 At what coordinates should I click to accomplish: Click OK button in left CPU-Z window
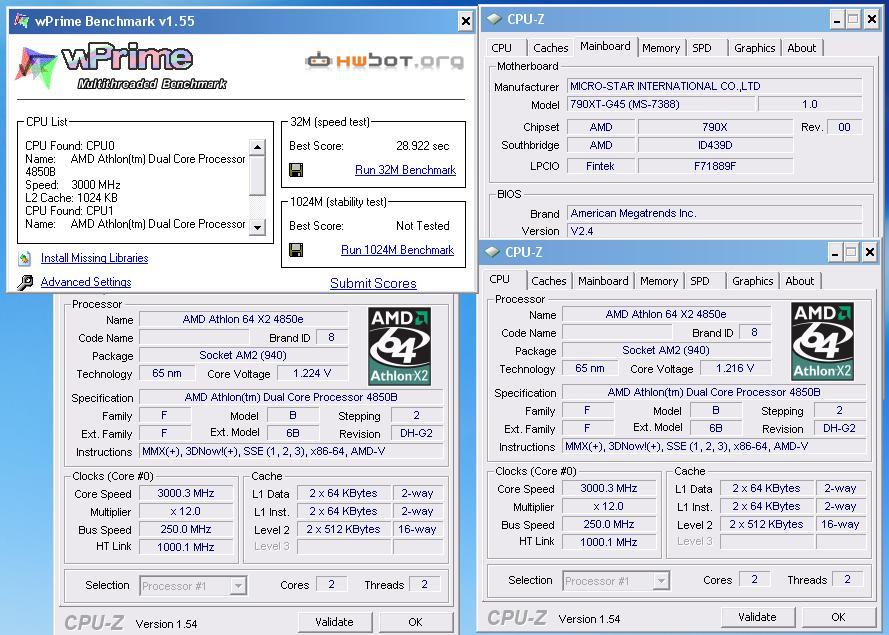(x=416, y=622)
